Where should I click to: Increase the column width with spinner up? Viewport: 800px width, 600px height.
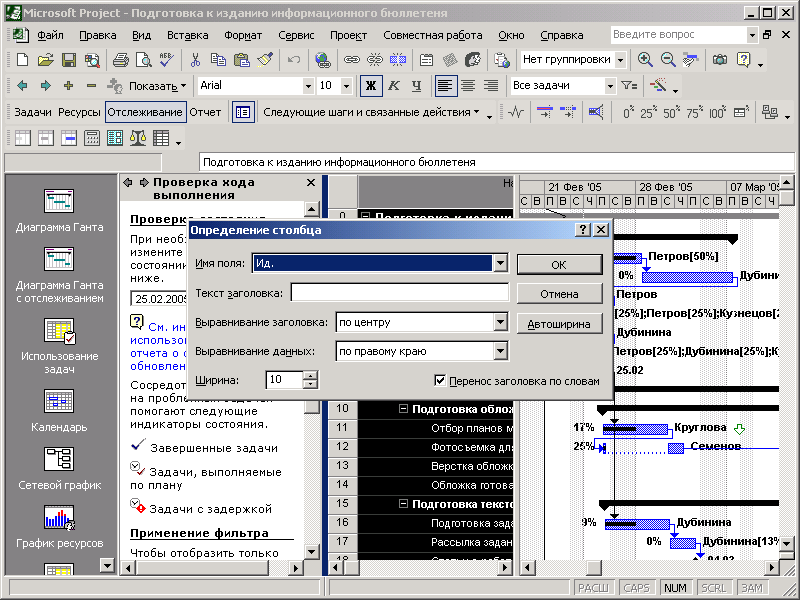pyautogui.click(x=310, y=376)
